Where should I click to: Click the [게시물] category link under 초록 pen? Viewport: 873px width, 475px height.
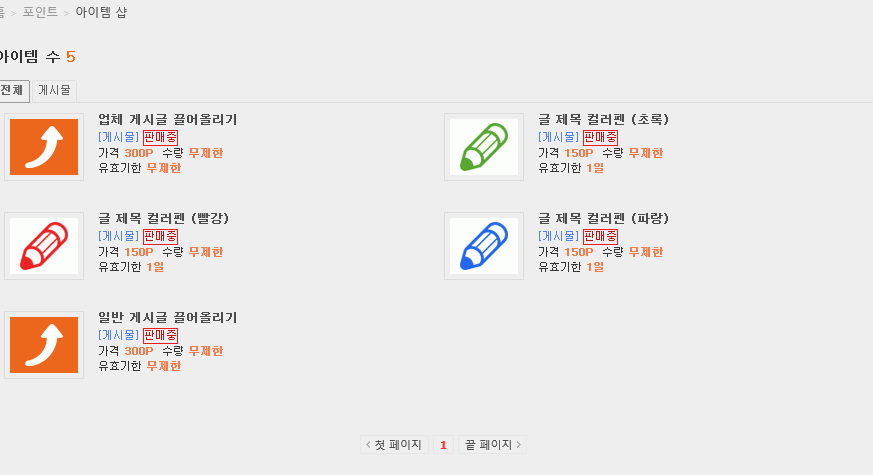tap(558, 137)
